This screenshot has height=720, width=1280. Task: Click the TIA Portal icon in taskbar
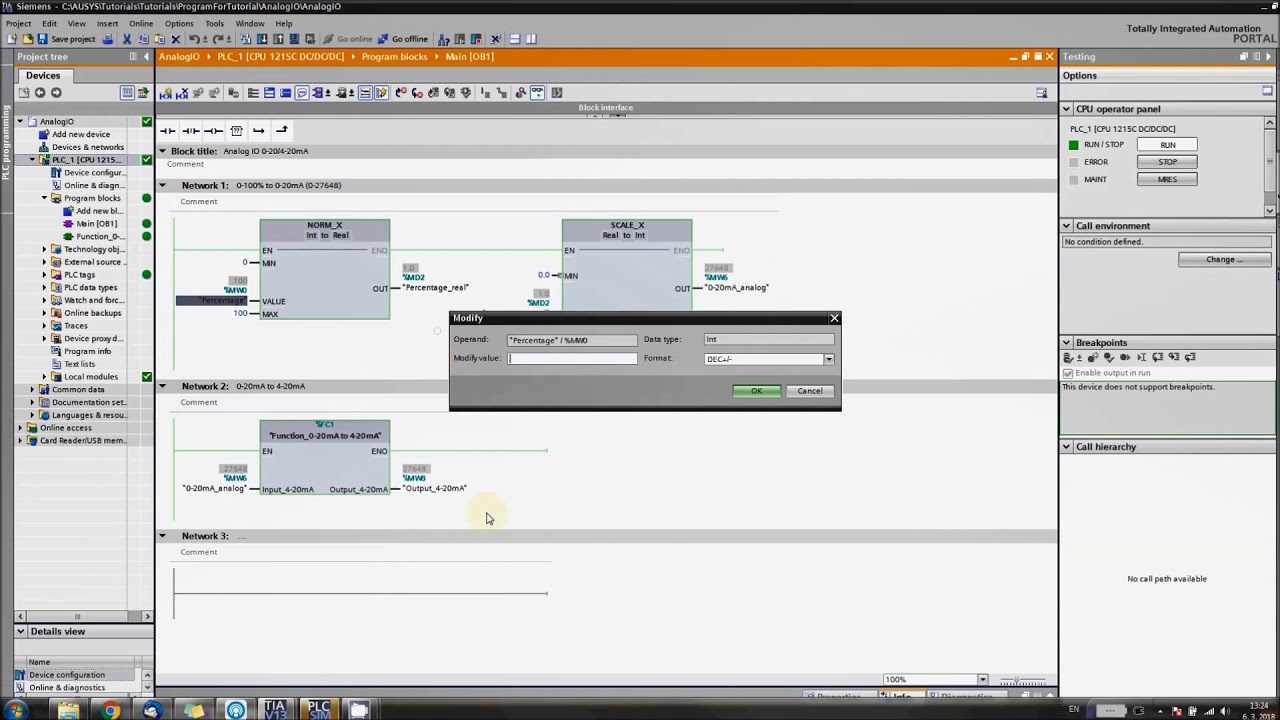coord(275,710)
